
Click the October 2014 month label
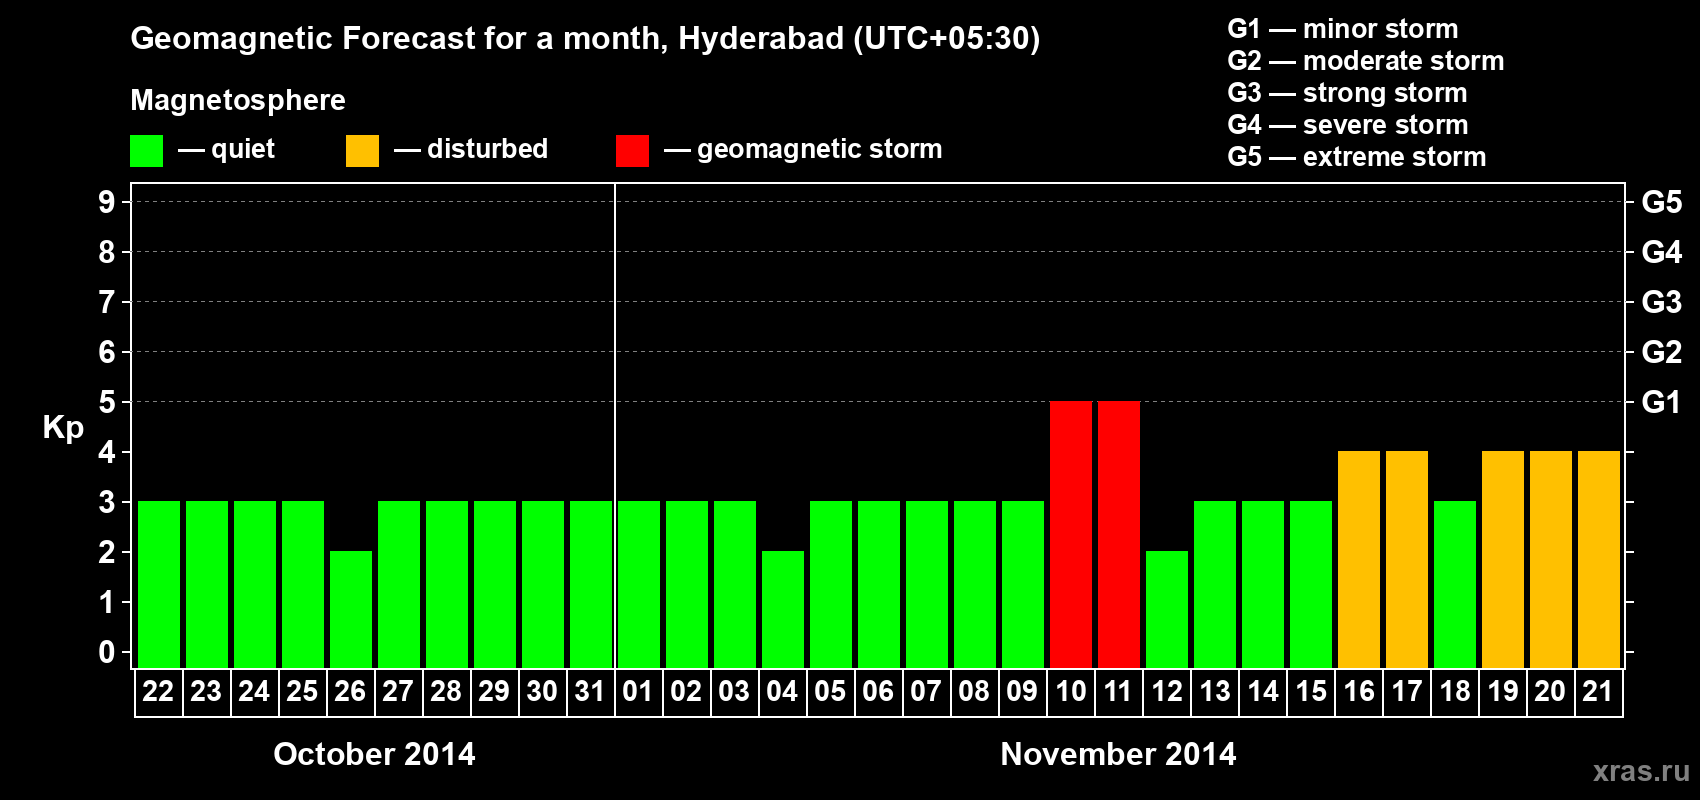pyautogui.click(x=375, y=754)
